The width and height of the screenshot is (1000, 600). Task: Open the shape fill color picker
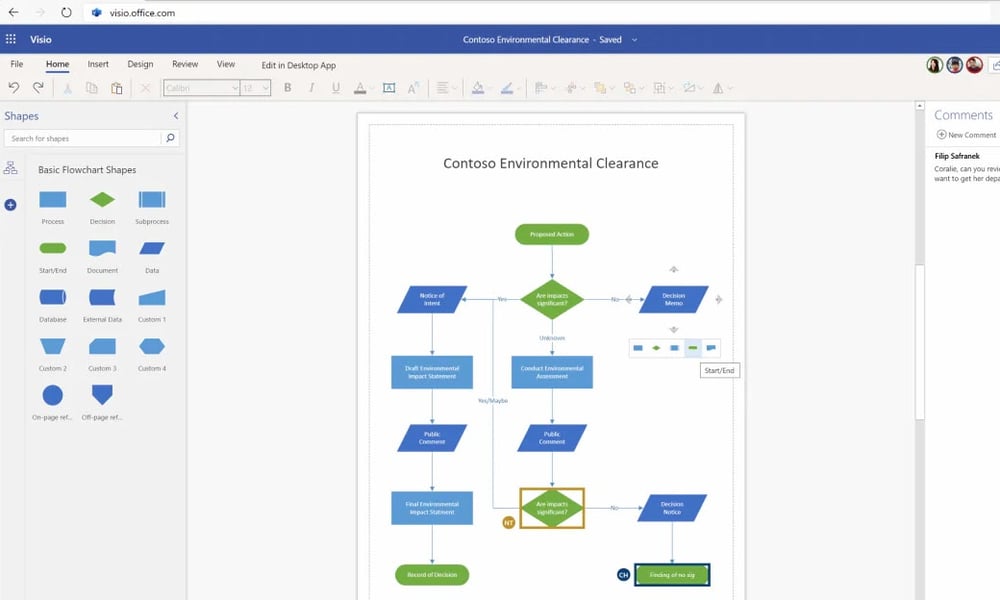tap(478, 88)
